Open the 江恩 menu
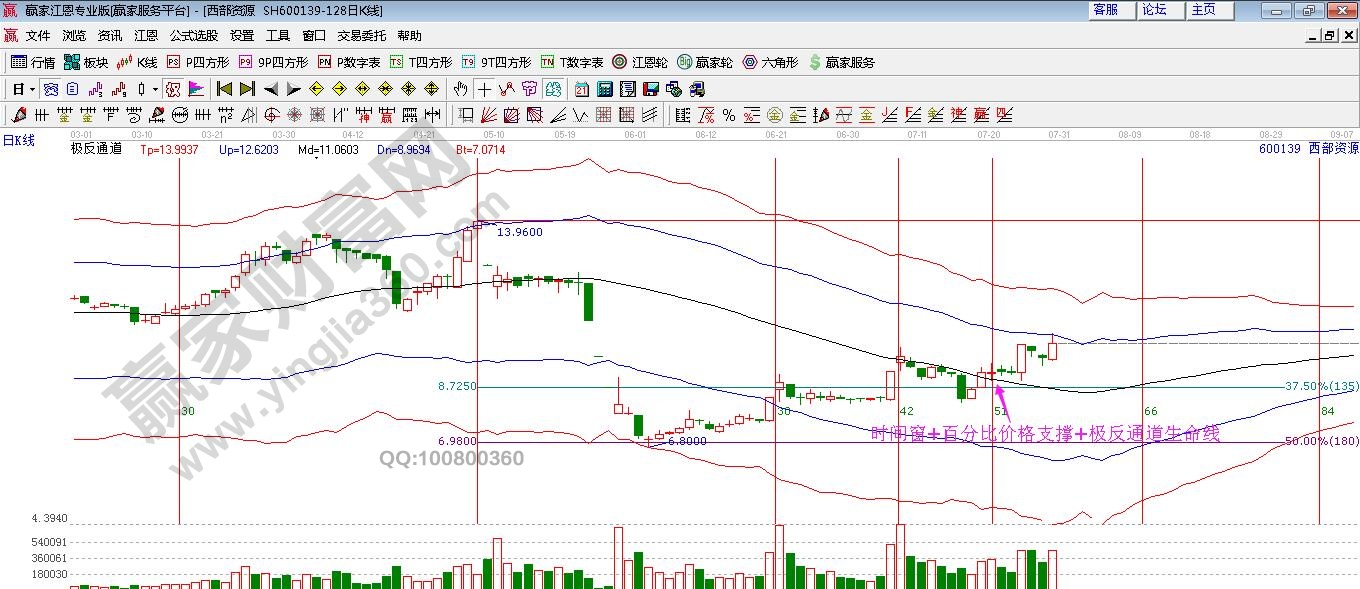 146,35
